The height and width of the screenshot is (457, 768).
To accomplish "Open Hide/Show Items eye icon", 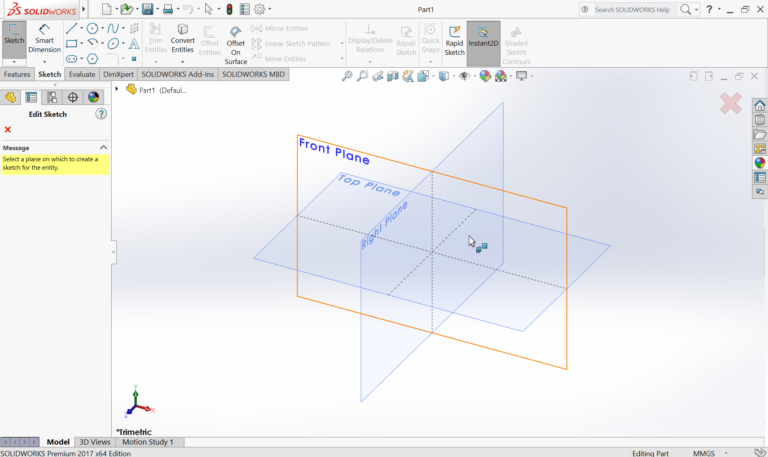I will click(x=464, y=76).
